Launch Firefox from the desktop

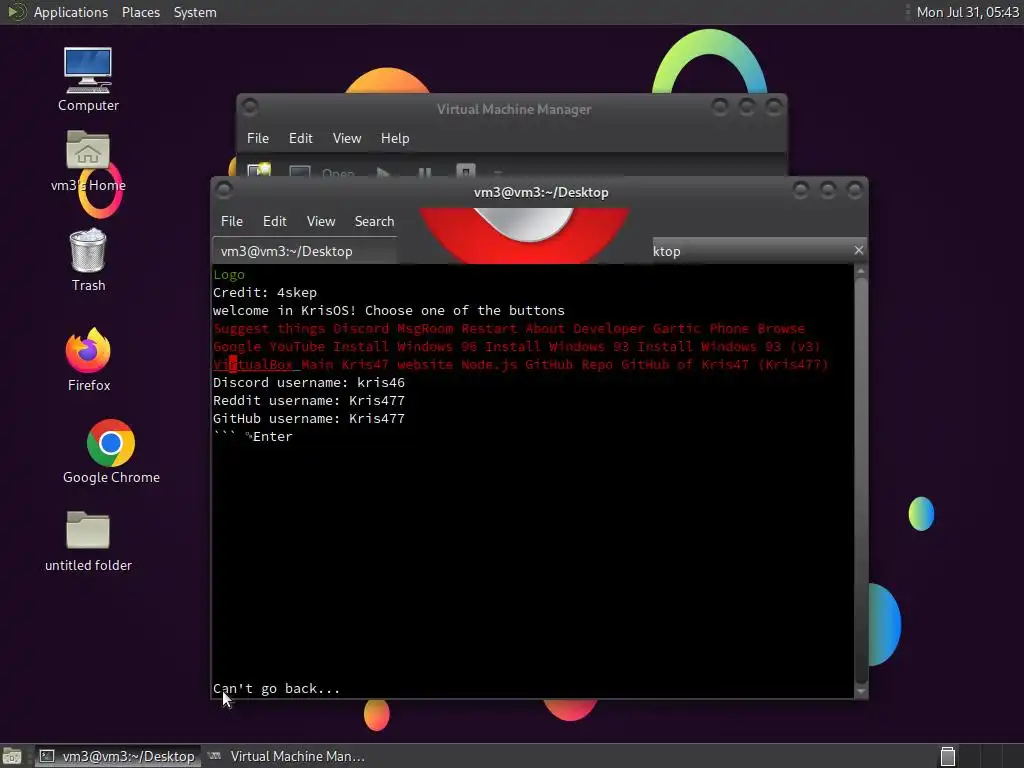coord(88,359)
